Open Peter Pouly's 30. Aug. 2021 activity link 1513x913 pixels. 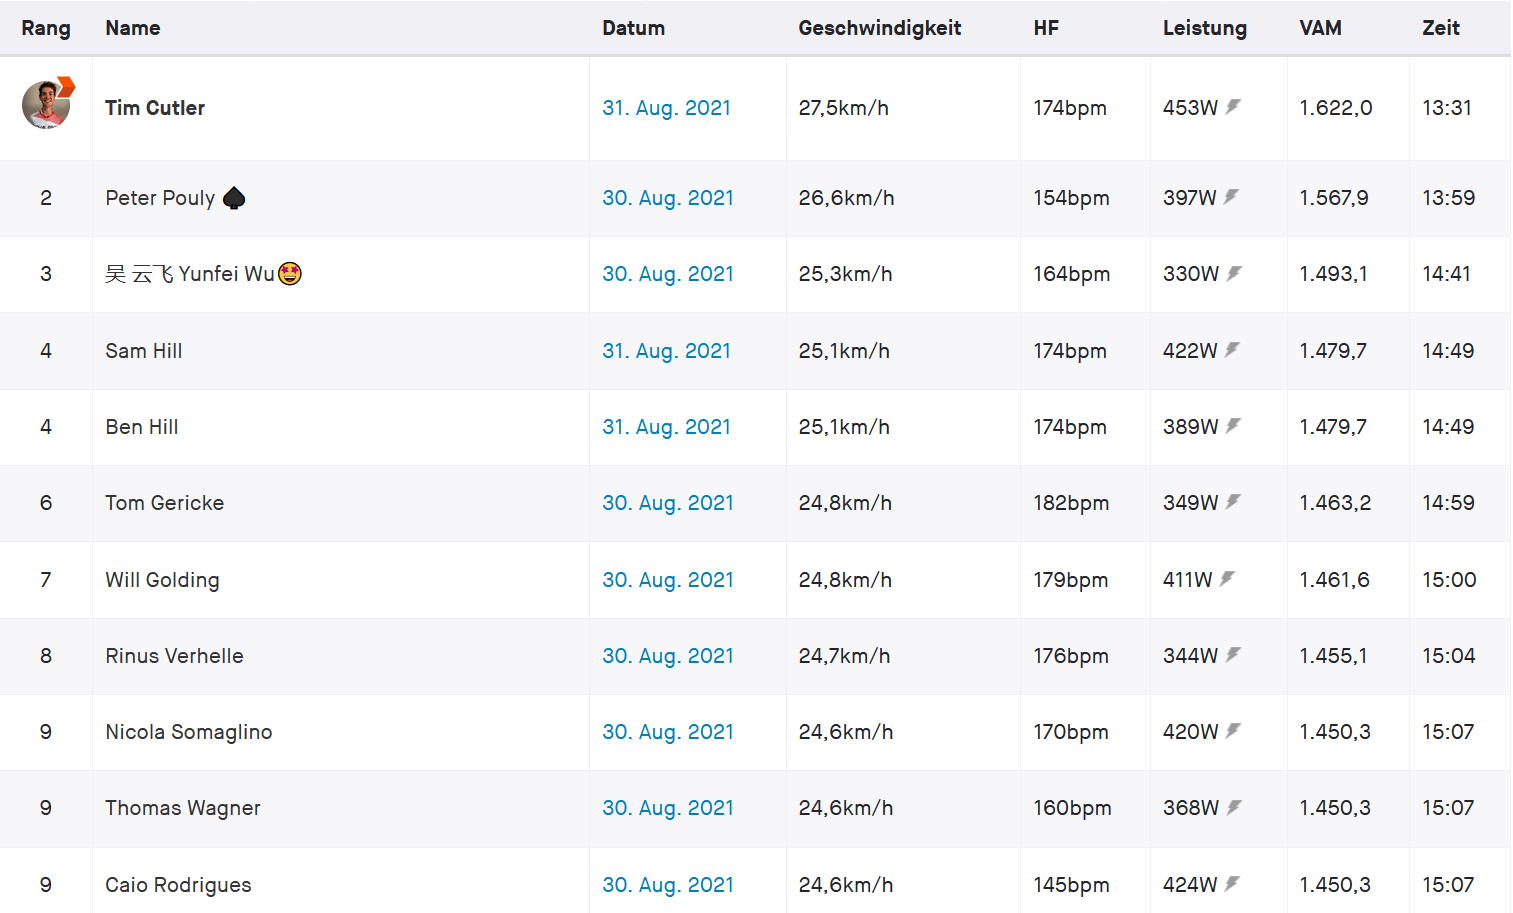coord(667,198)
